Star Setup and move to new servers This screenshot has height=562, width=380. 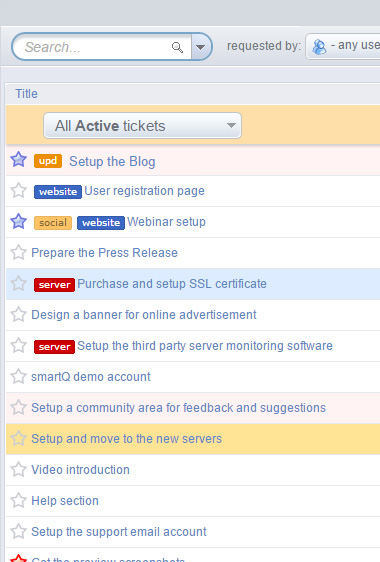click(x=18, y=438)
